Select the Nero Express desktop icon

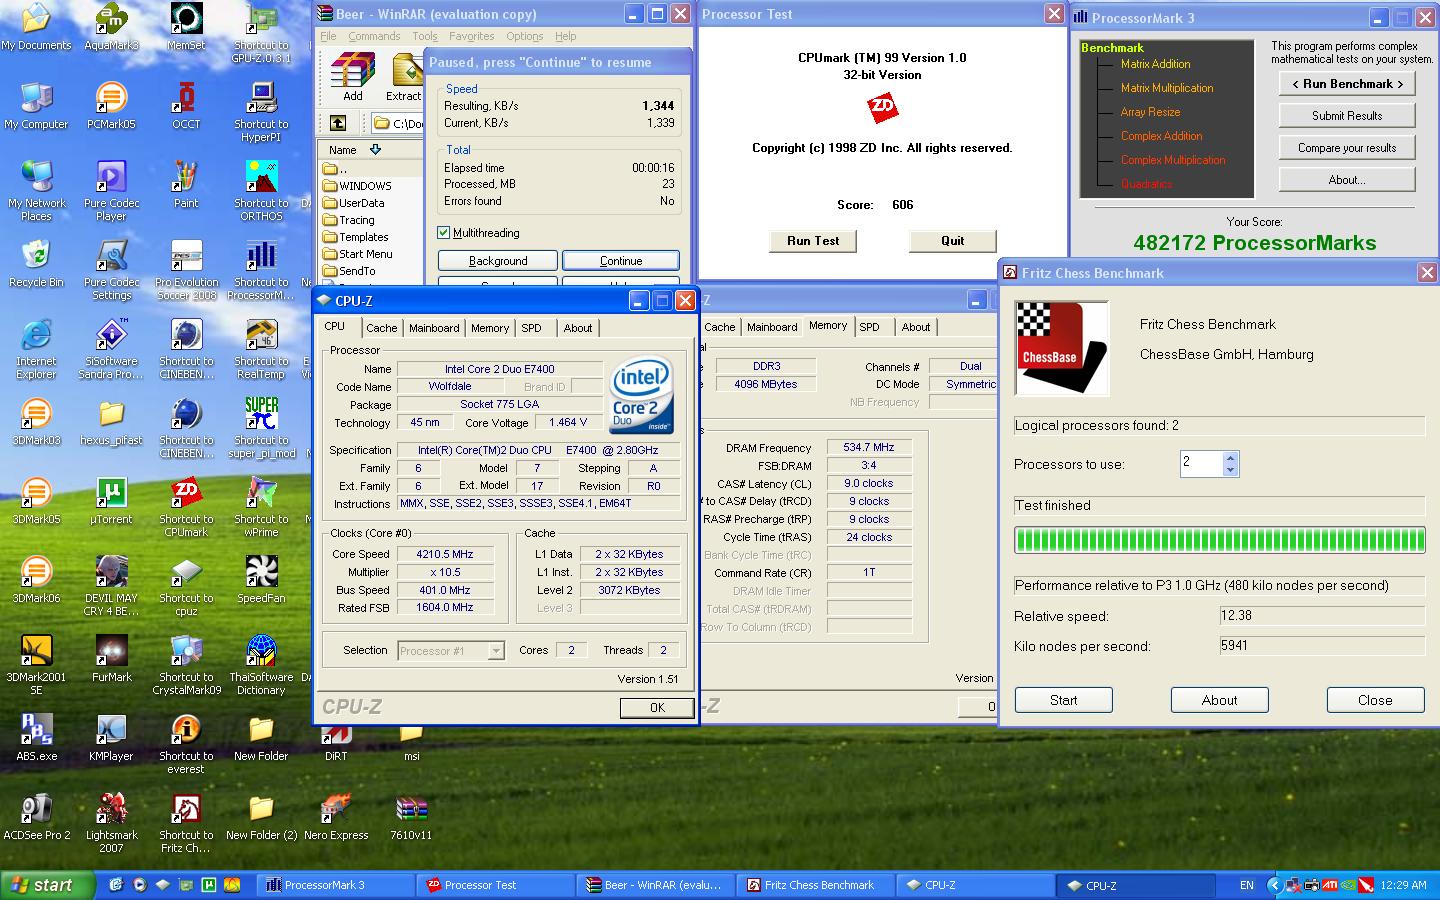336,816
